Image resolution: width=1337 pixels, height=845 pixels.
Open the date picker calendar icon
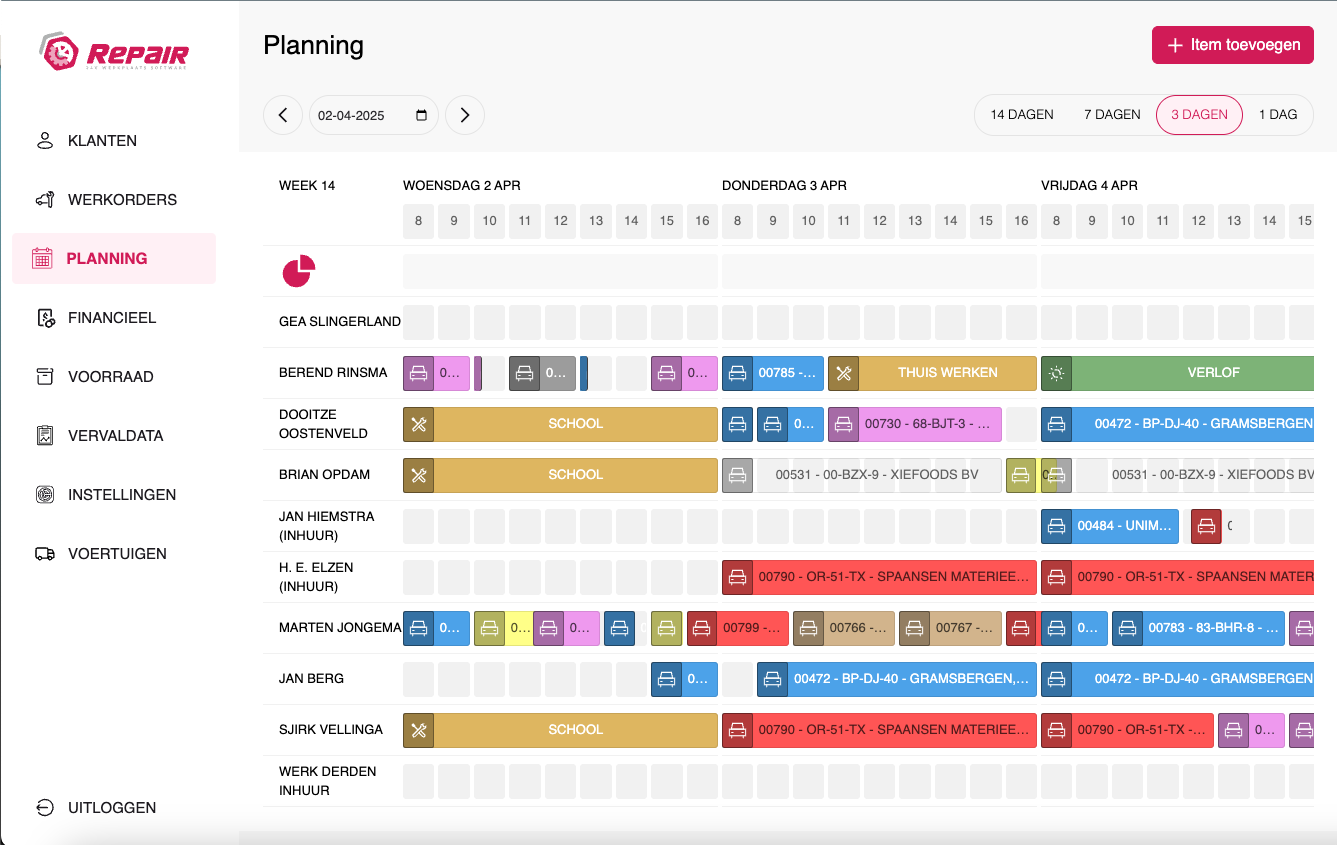tap(421, 116)
